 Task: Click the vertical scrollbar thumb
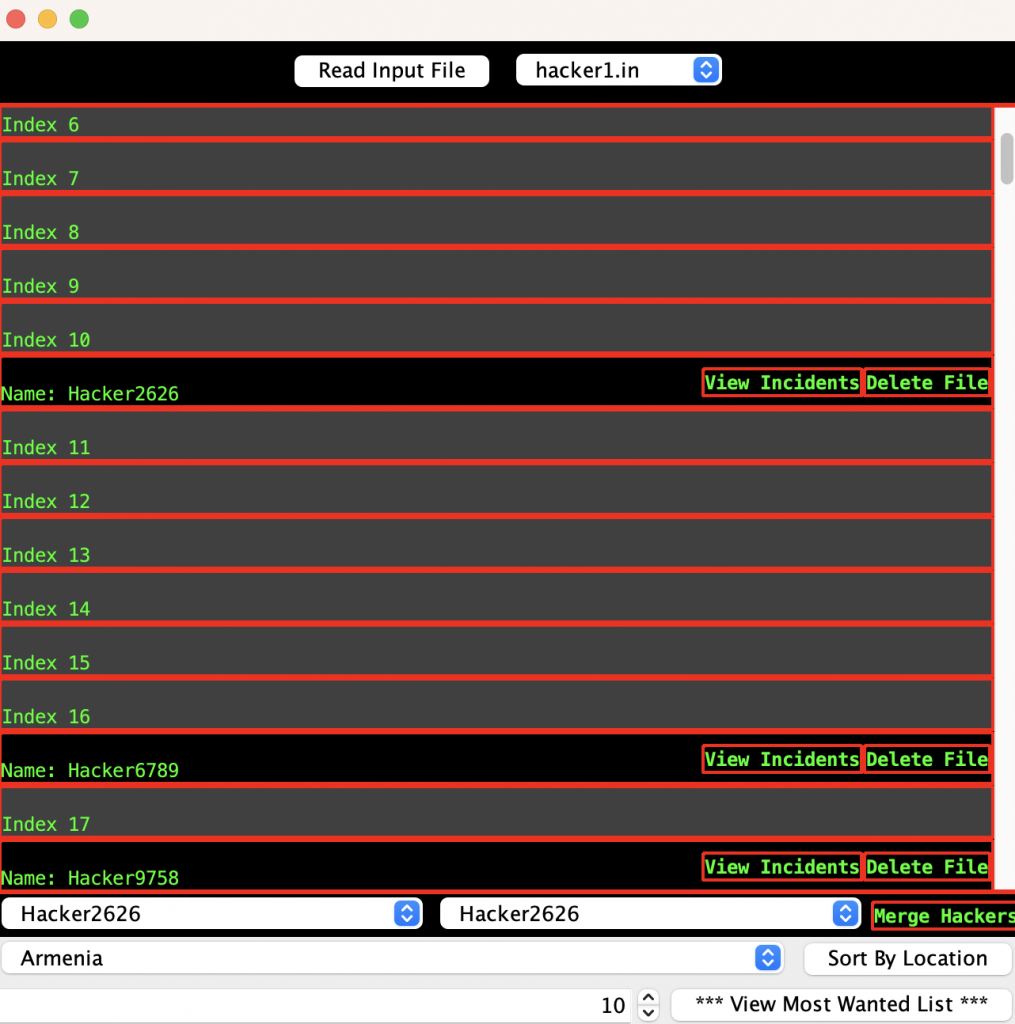point(1006,158)
